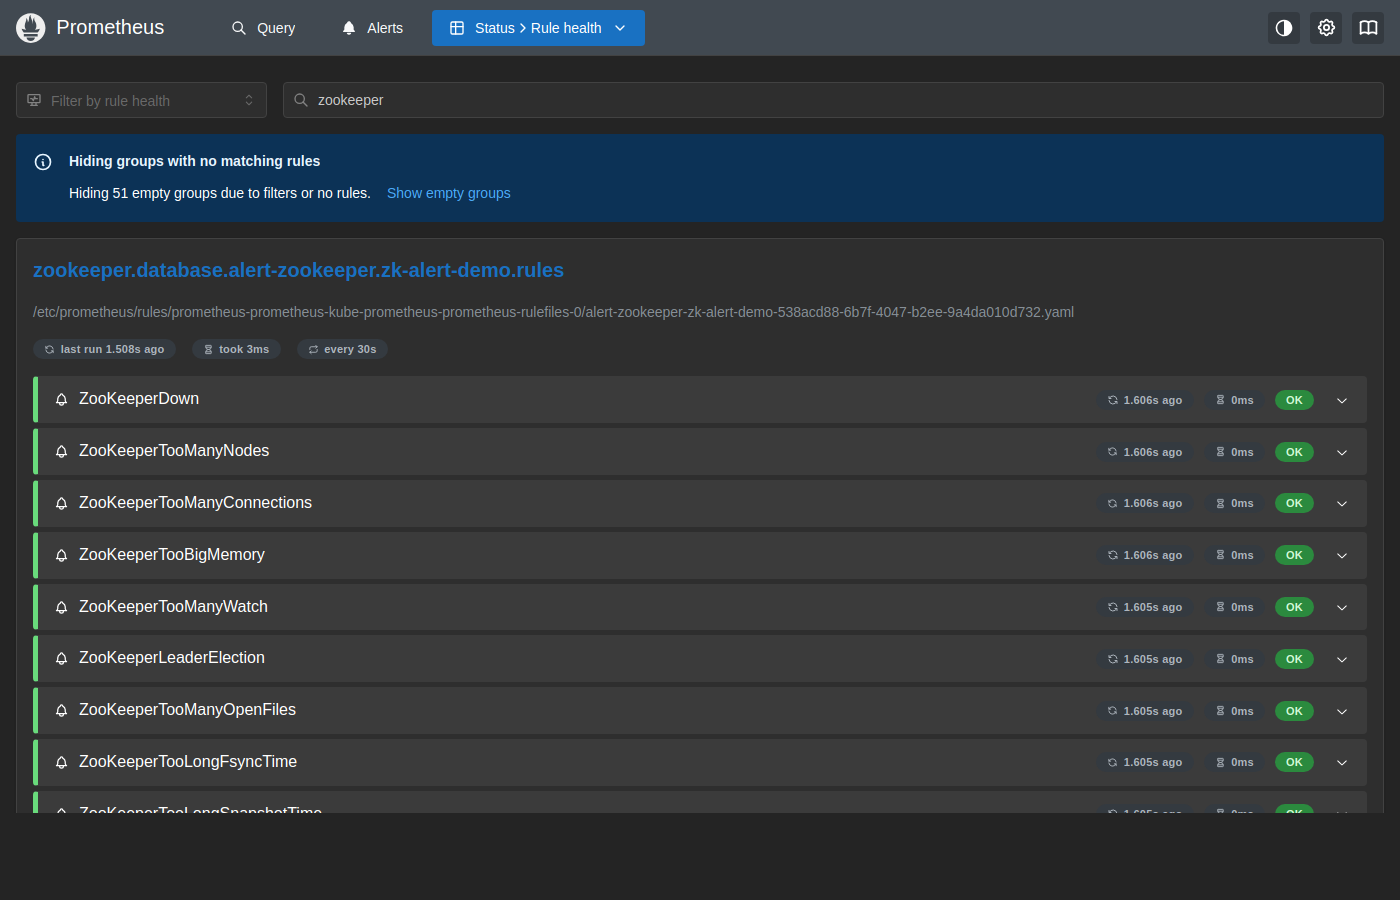
Task: Click the '1.605s ago' badge on ZooKeeperLeaderElection
Action: (x=1145, y=659)
